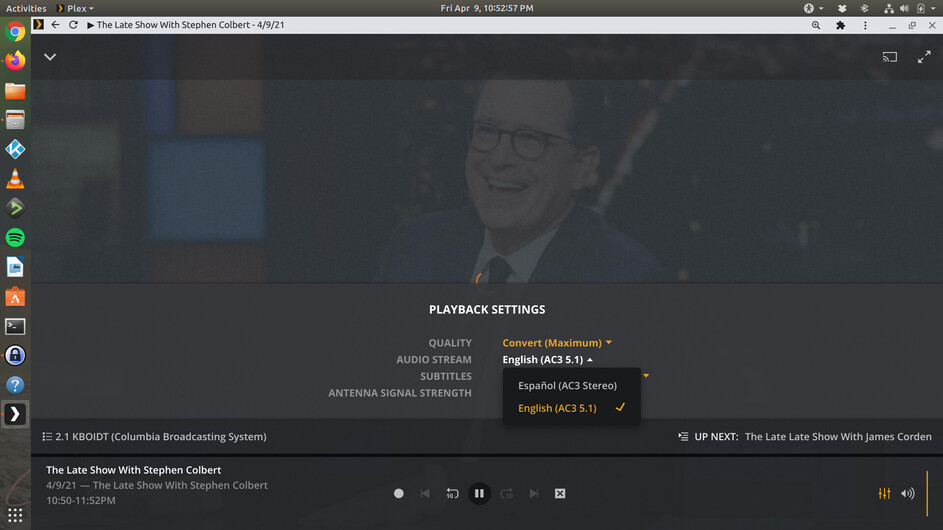This screenshot has width=943, height=530.
Task: Rewind 10 seconds
Action: point(452,493)
